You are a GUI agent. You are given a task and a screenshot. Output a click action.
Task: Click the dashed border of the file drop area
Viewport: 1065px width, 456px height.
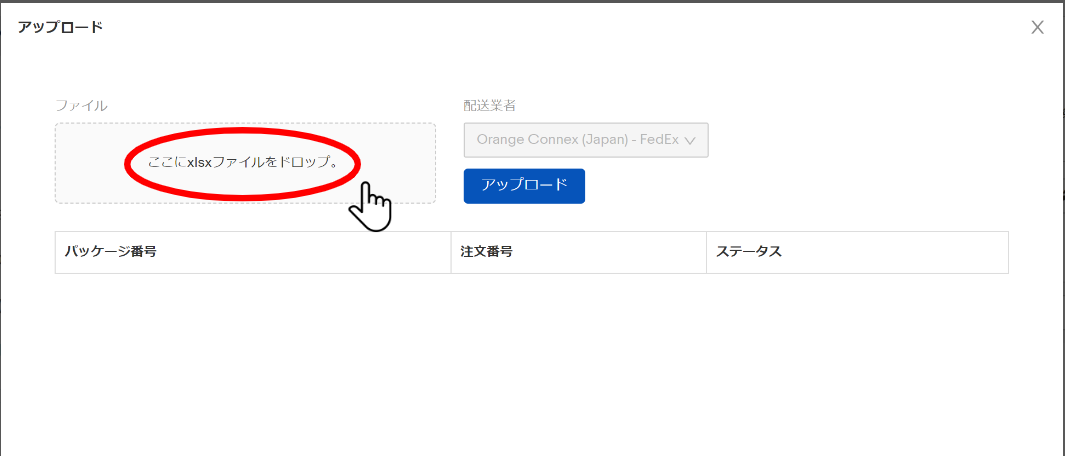[x=245, y=124]
